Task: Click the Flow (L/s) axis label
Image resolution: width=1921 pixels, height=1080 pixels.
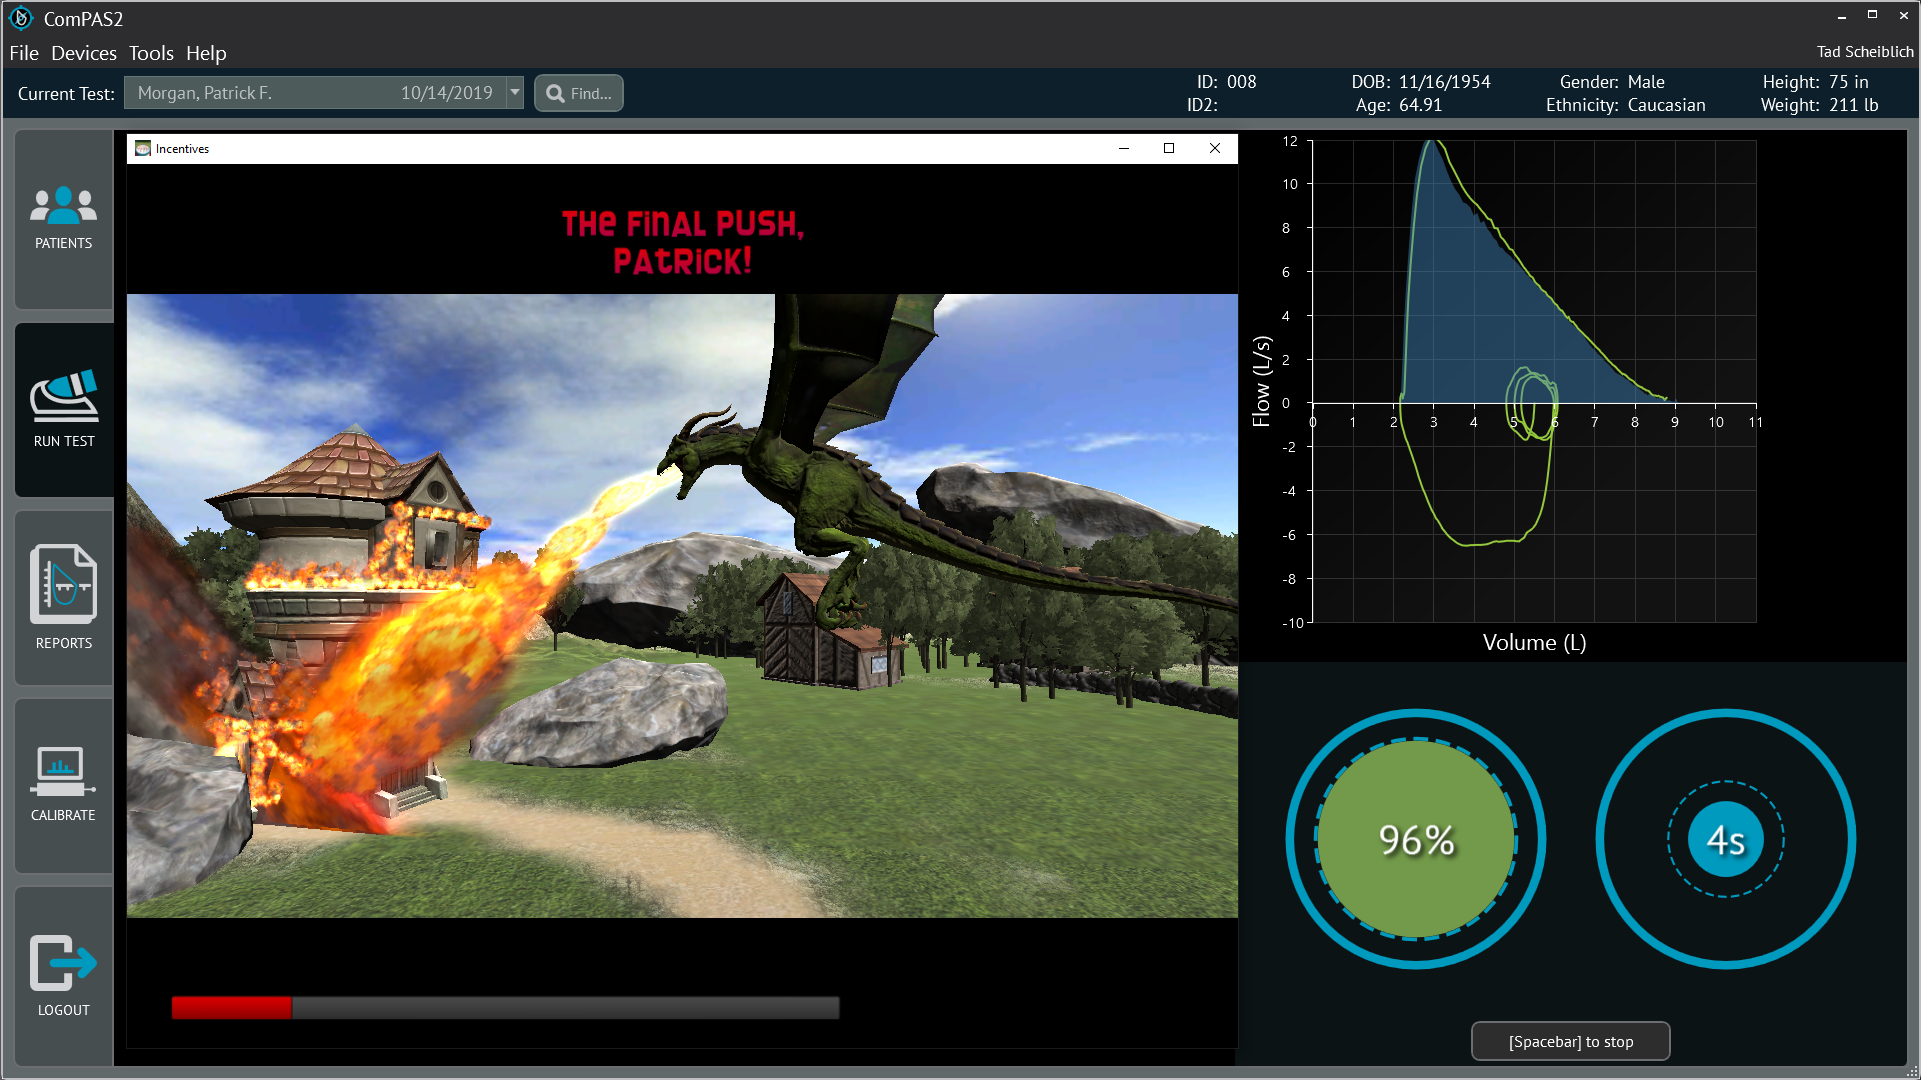Action: 1262,382
